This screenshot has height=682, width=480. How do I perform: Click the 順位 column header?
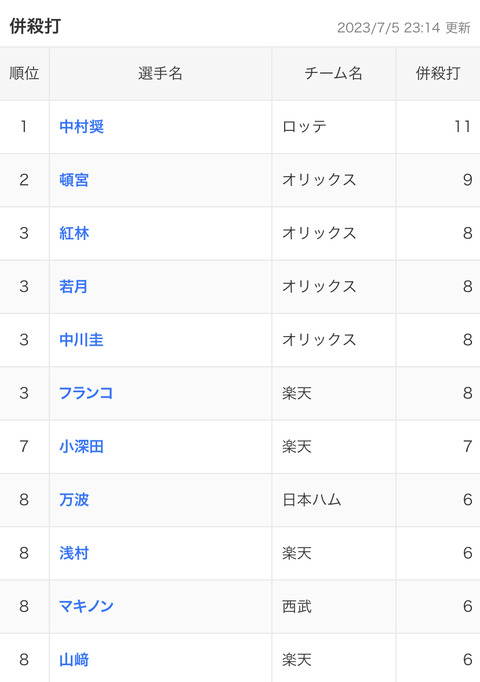pyautogui.click(x=24, y=73)
